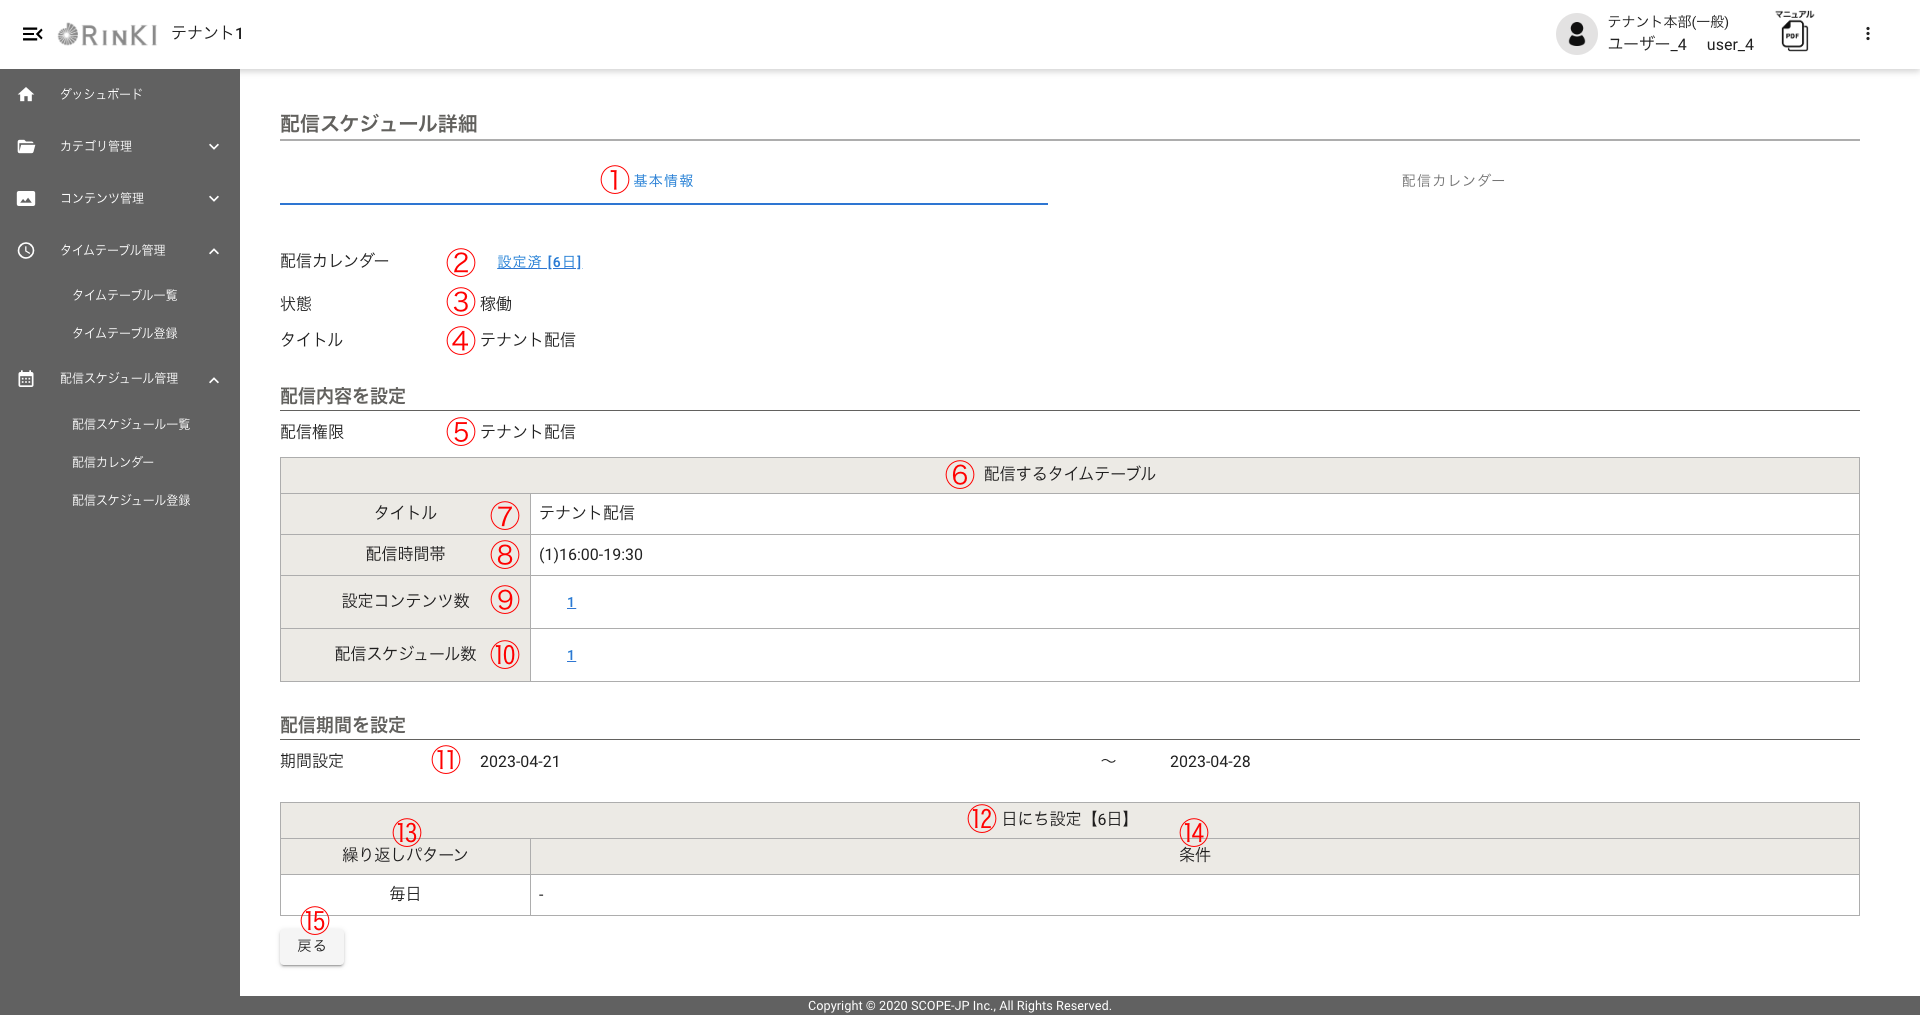The height and width of the screenshot is (1016, 1920).
Task: Click the image icon for コンテンツ管理
Action: tap(26, 198)
